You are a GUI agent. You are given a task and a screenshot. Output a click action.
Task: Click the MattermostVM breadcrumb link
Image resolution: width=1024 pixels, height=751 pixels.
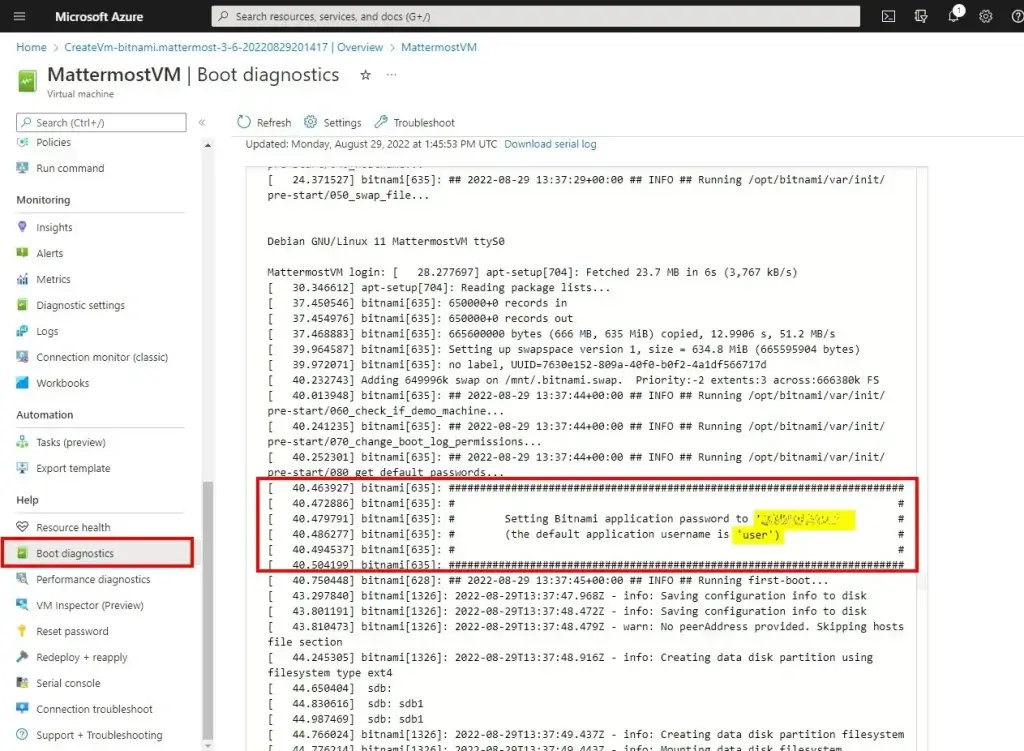click(x=439, y=47)
